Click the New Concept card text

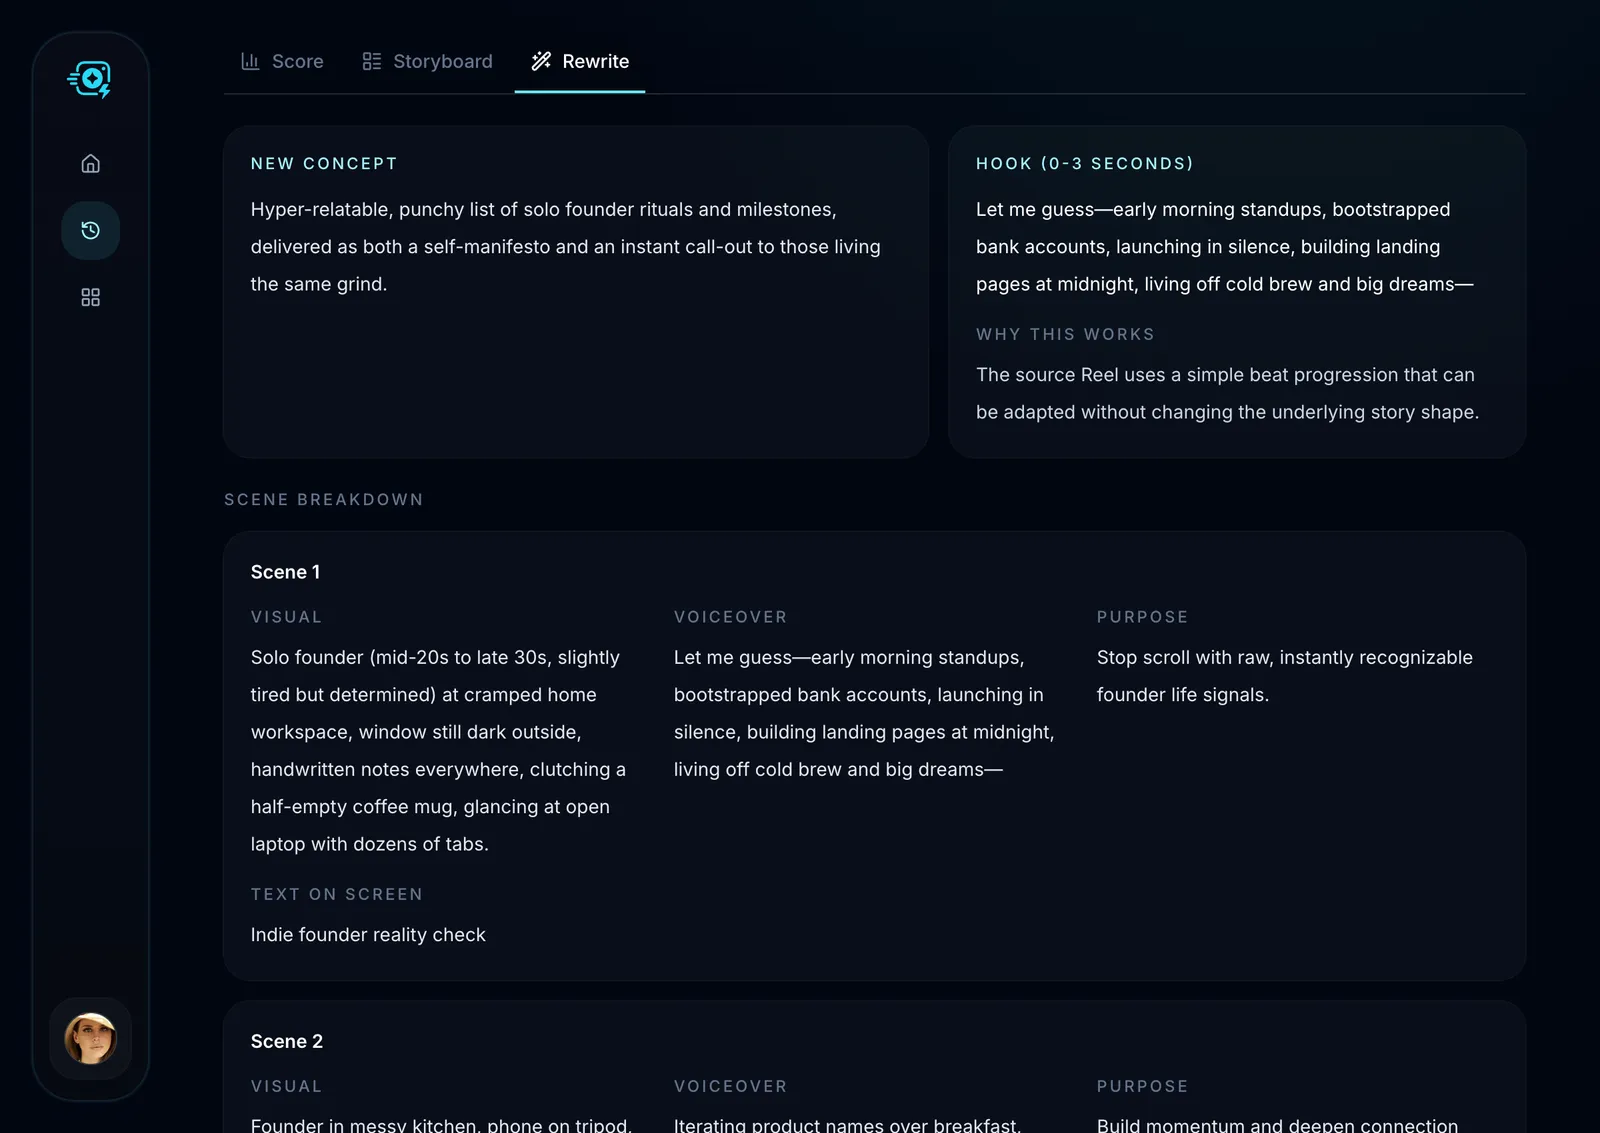coord(566,246)
